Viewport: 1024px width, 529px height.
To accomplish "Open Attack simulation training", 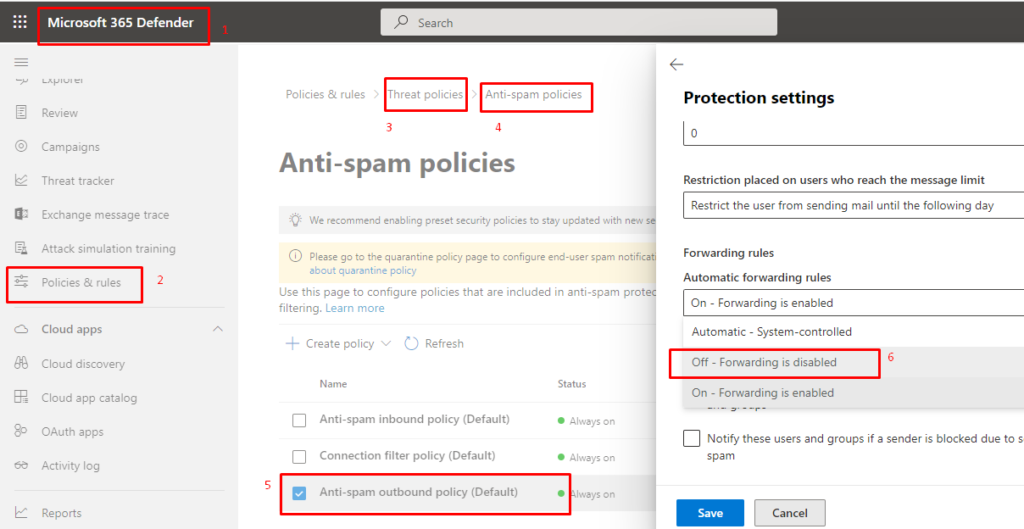I will pos(108,249).
